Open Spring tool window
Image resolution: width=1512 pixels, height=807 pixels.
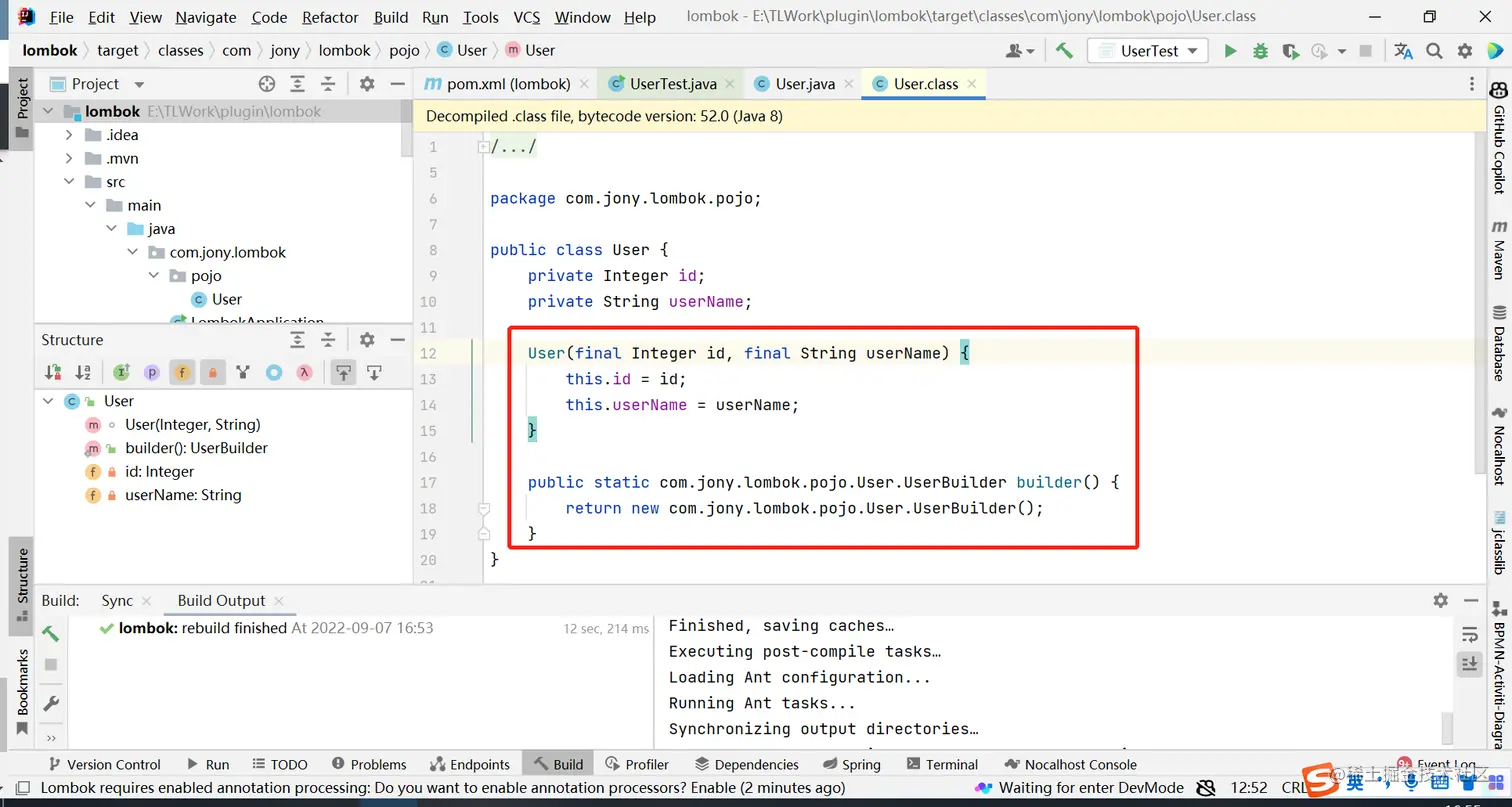click(x=850, y=764)
